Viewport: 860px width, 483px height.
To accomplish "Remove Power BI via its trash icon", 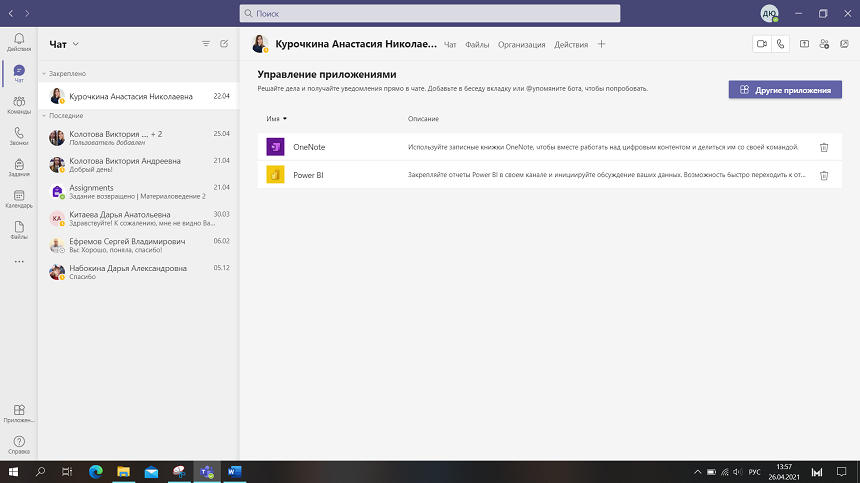I will pos(824,176).
